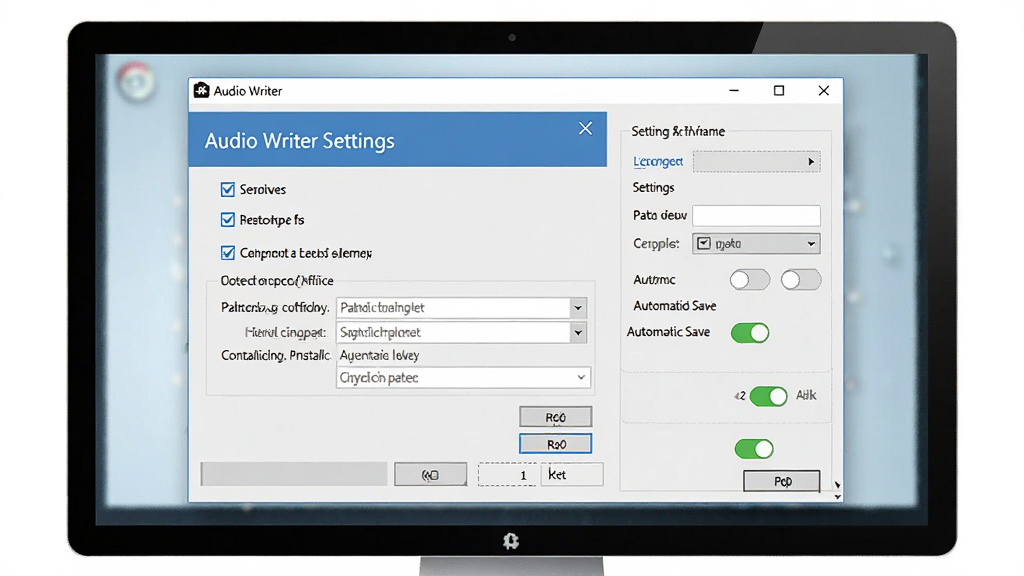Close the Audio Writer window
The image size is (1024, 576).
(x=824, y=91)
